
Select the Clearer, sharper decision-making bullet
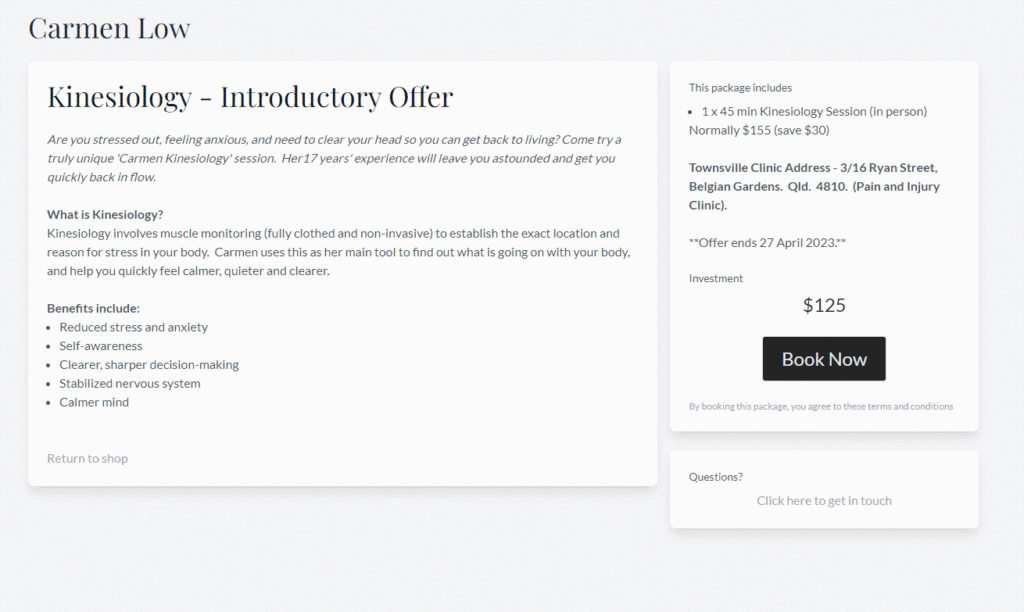click(149, 364)
